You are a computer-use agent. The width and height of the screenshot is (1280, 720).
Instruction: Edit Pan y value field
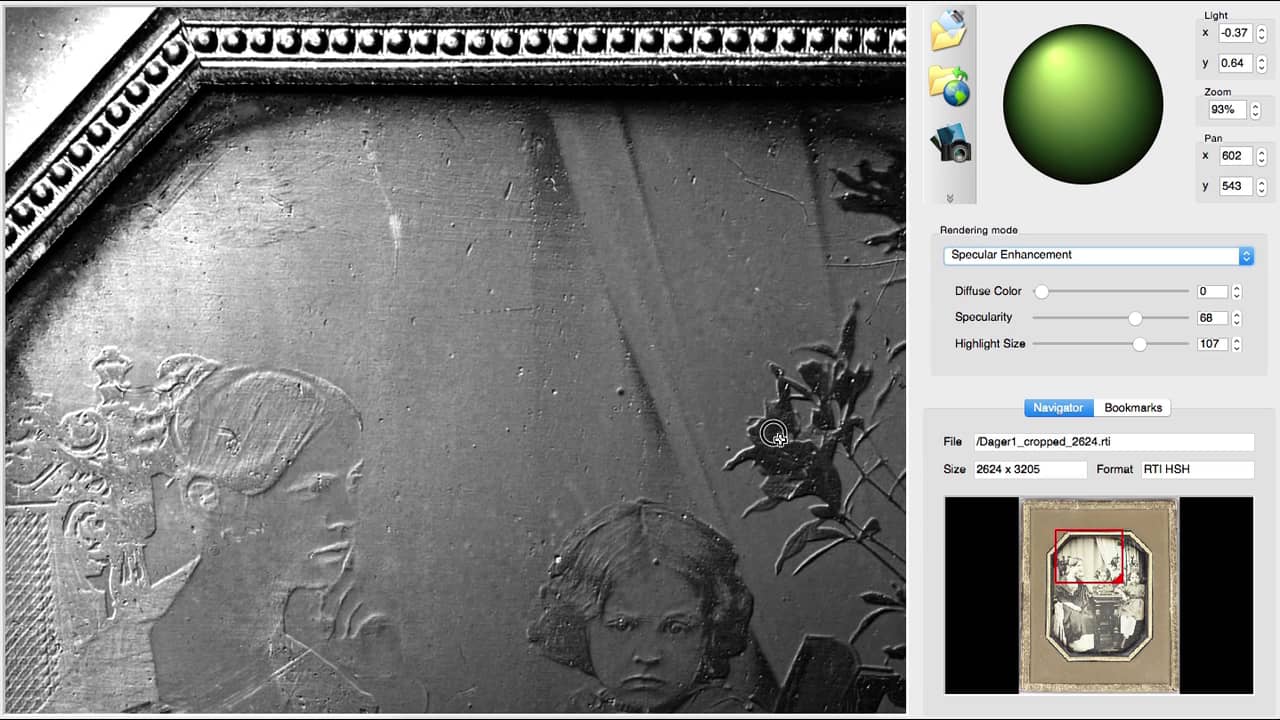pyautogui.click(x=1236, y=186)
